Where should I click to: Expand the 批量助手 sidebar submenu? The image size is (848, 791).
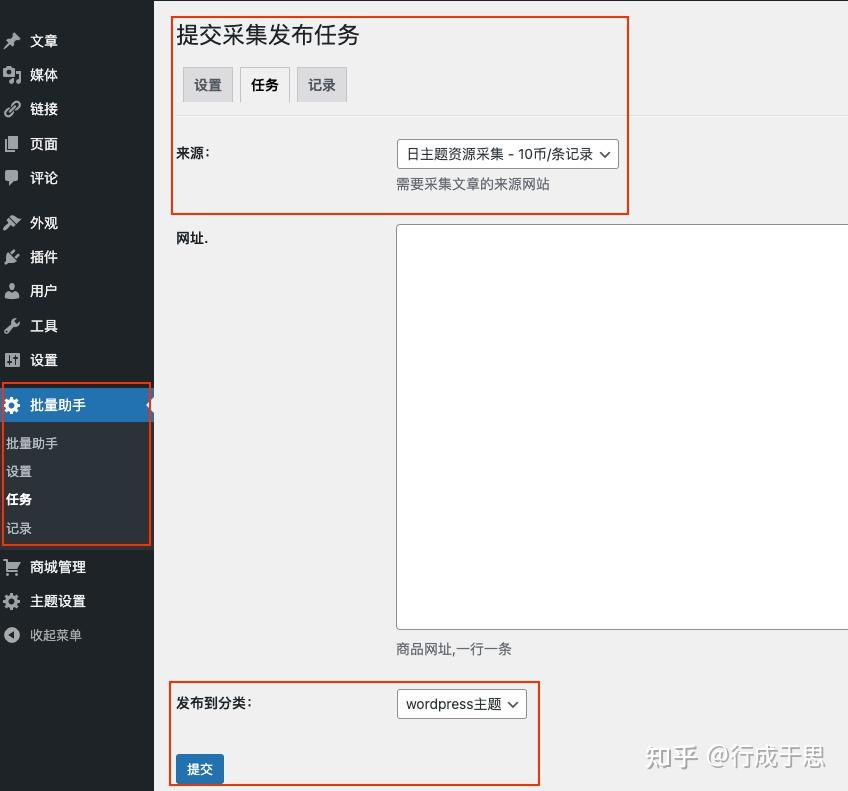(x=60, y=405)
